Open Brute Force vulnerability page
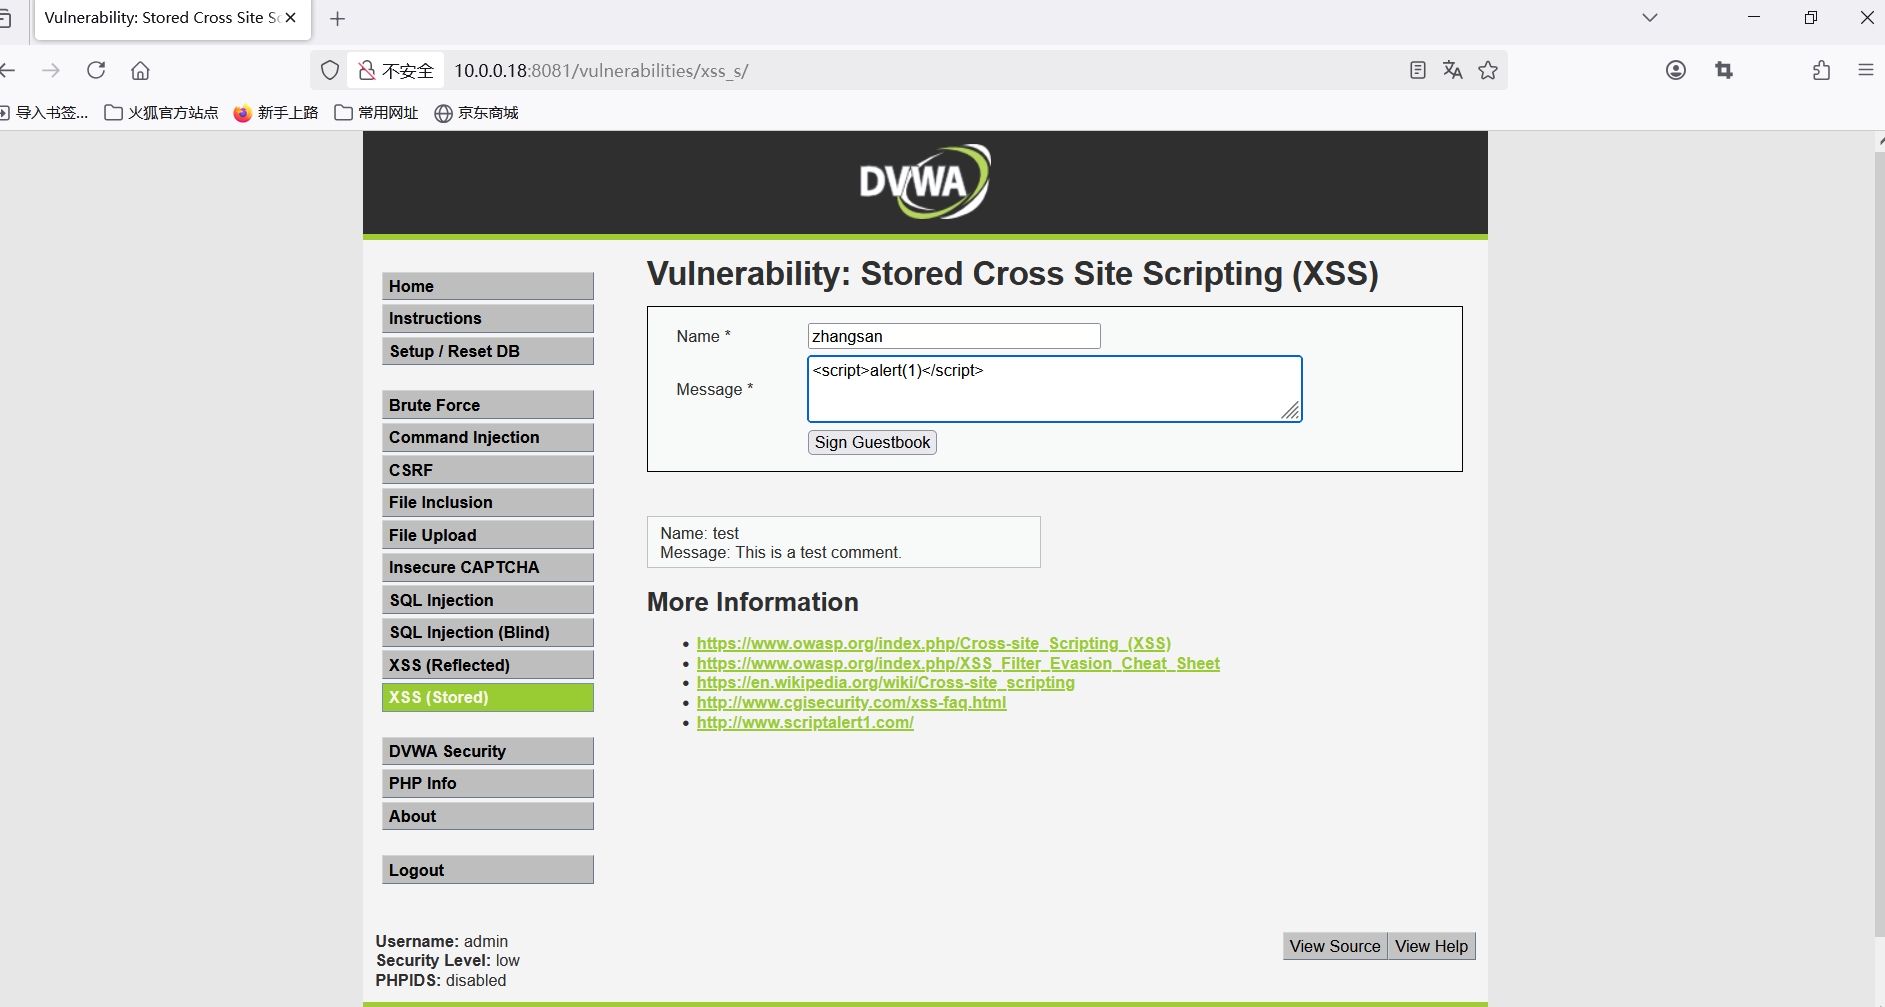 [x=488, y=405]
